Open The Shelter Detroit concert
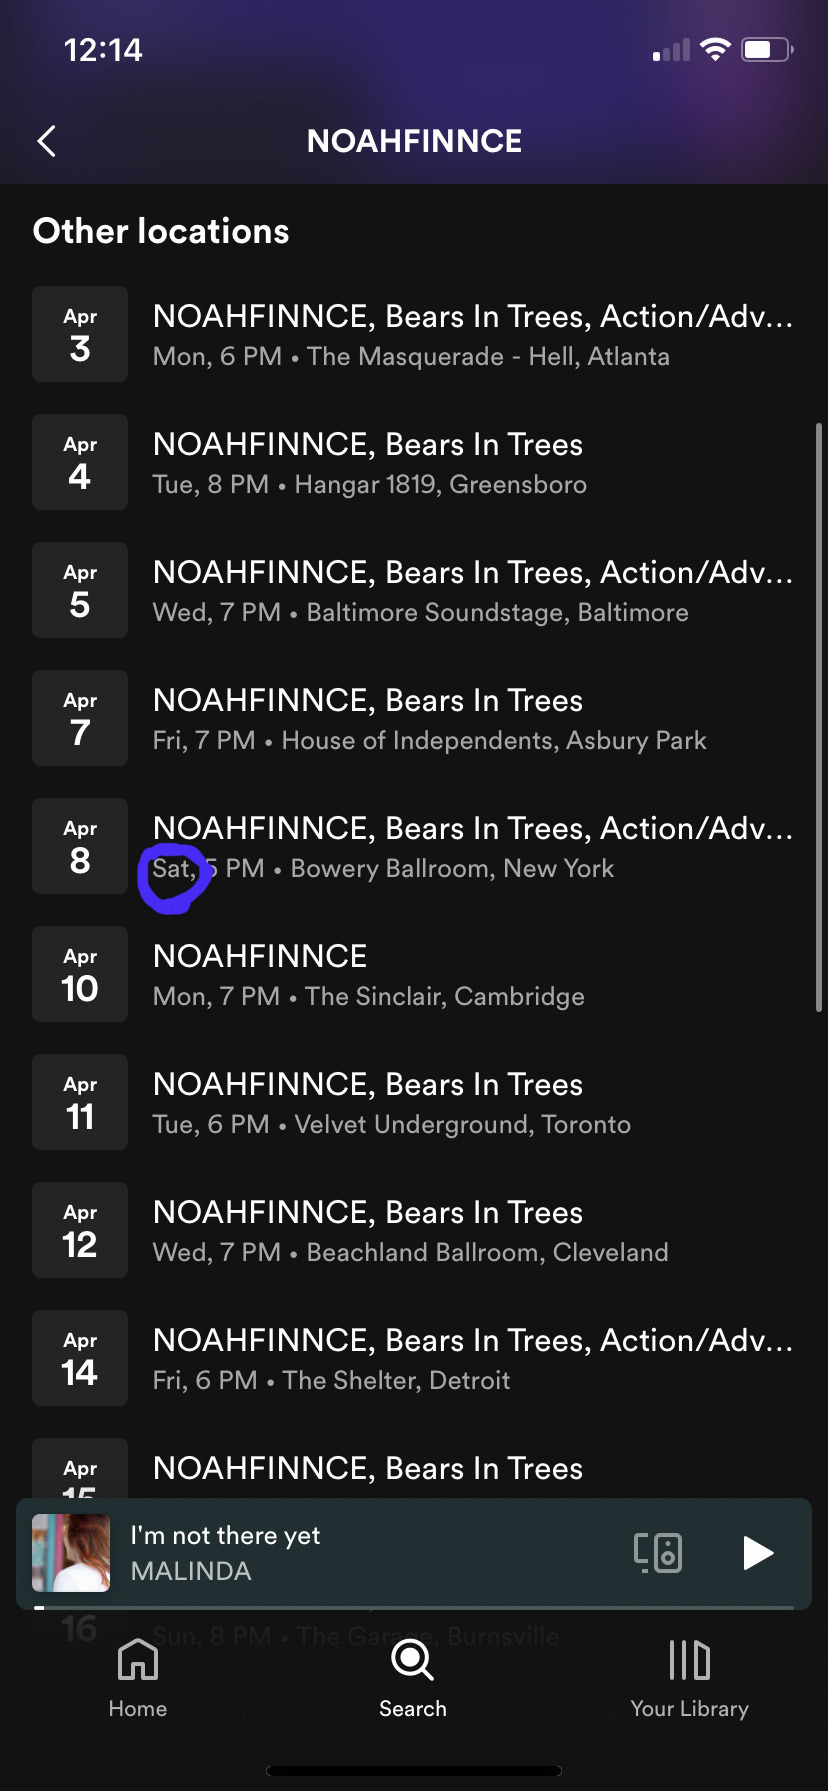 click(472, 1359)
